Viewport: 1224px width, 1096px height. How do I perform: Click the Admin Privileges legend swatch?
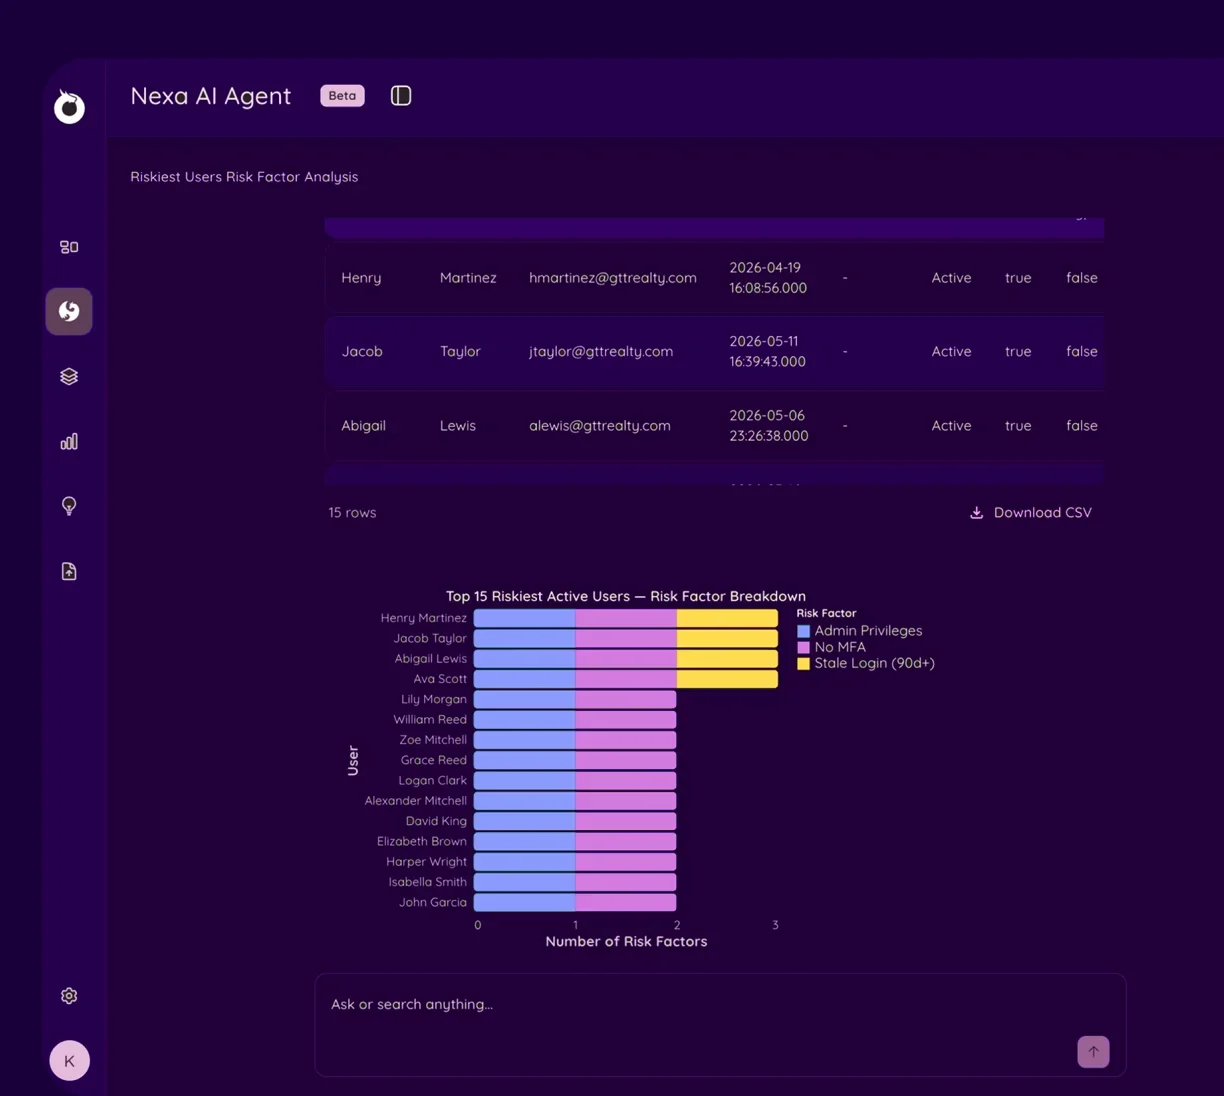pyautogui.click(x=803, y=631)
